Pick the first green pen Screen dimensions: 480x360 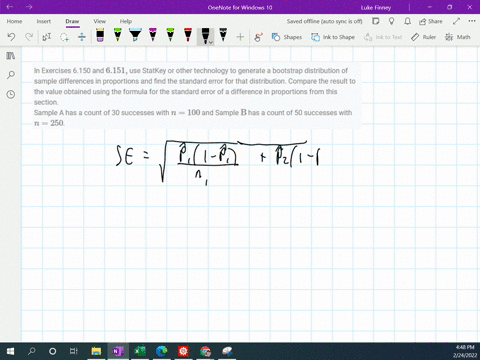tap(118, 35)
